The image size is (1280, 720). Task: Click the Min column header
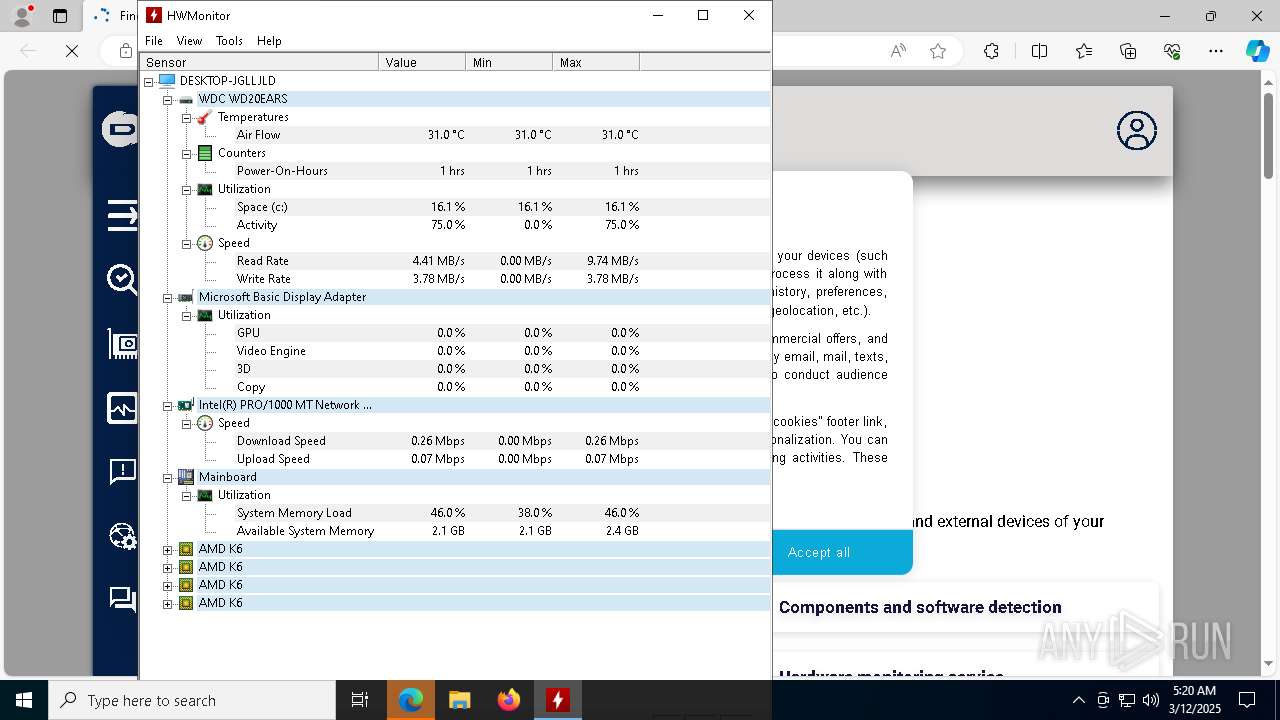[x=509, y=62]
